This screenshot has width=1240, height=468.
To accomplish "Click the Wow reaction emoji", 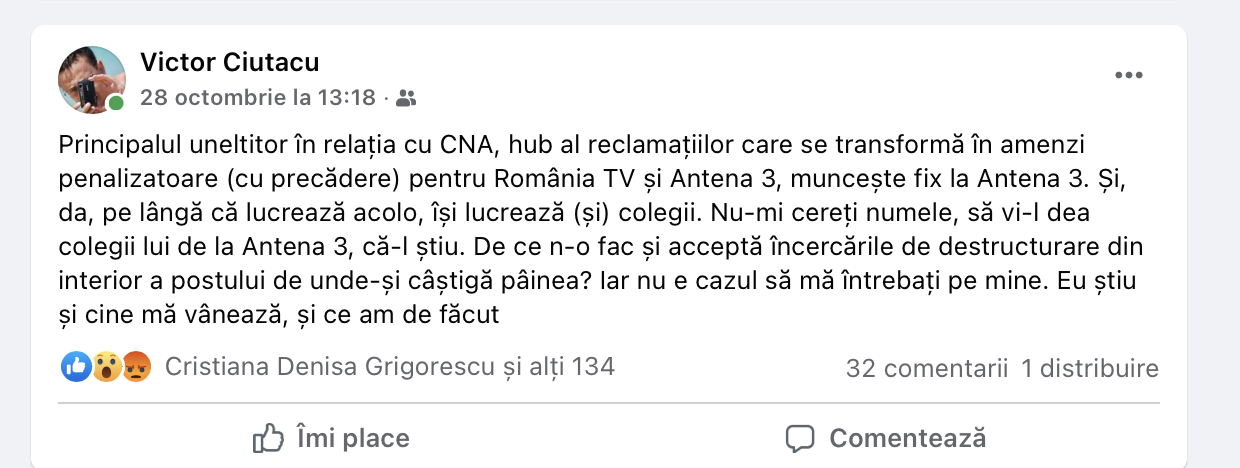I will pyautogui.click(x=106, y=367).
